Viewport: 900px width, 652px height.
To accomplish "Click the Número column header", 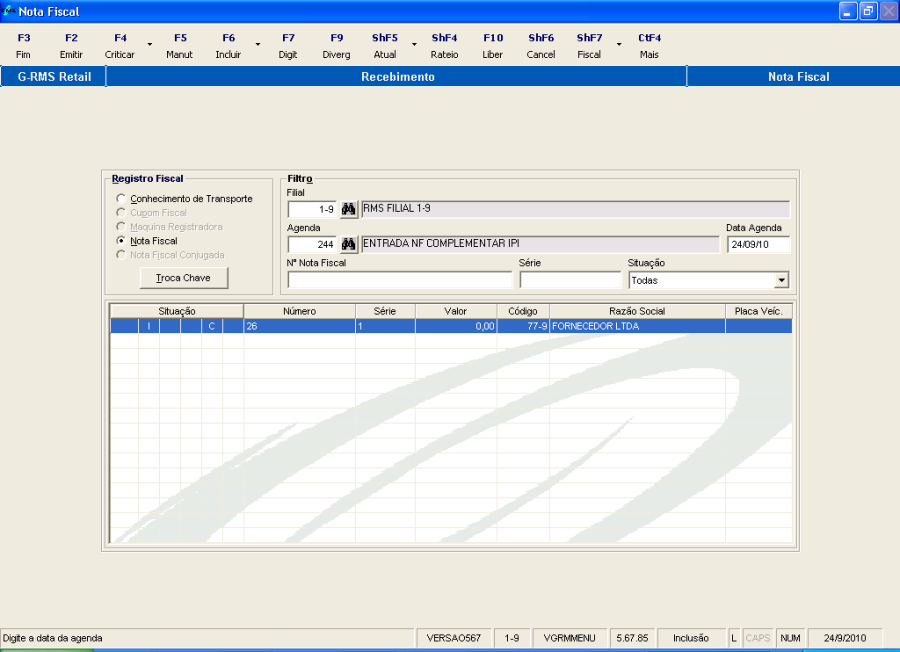I will pyautogui.click(x=300, y=311).
